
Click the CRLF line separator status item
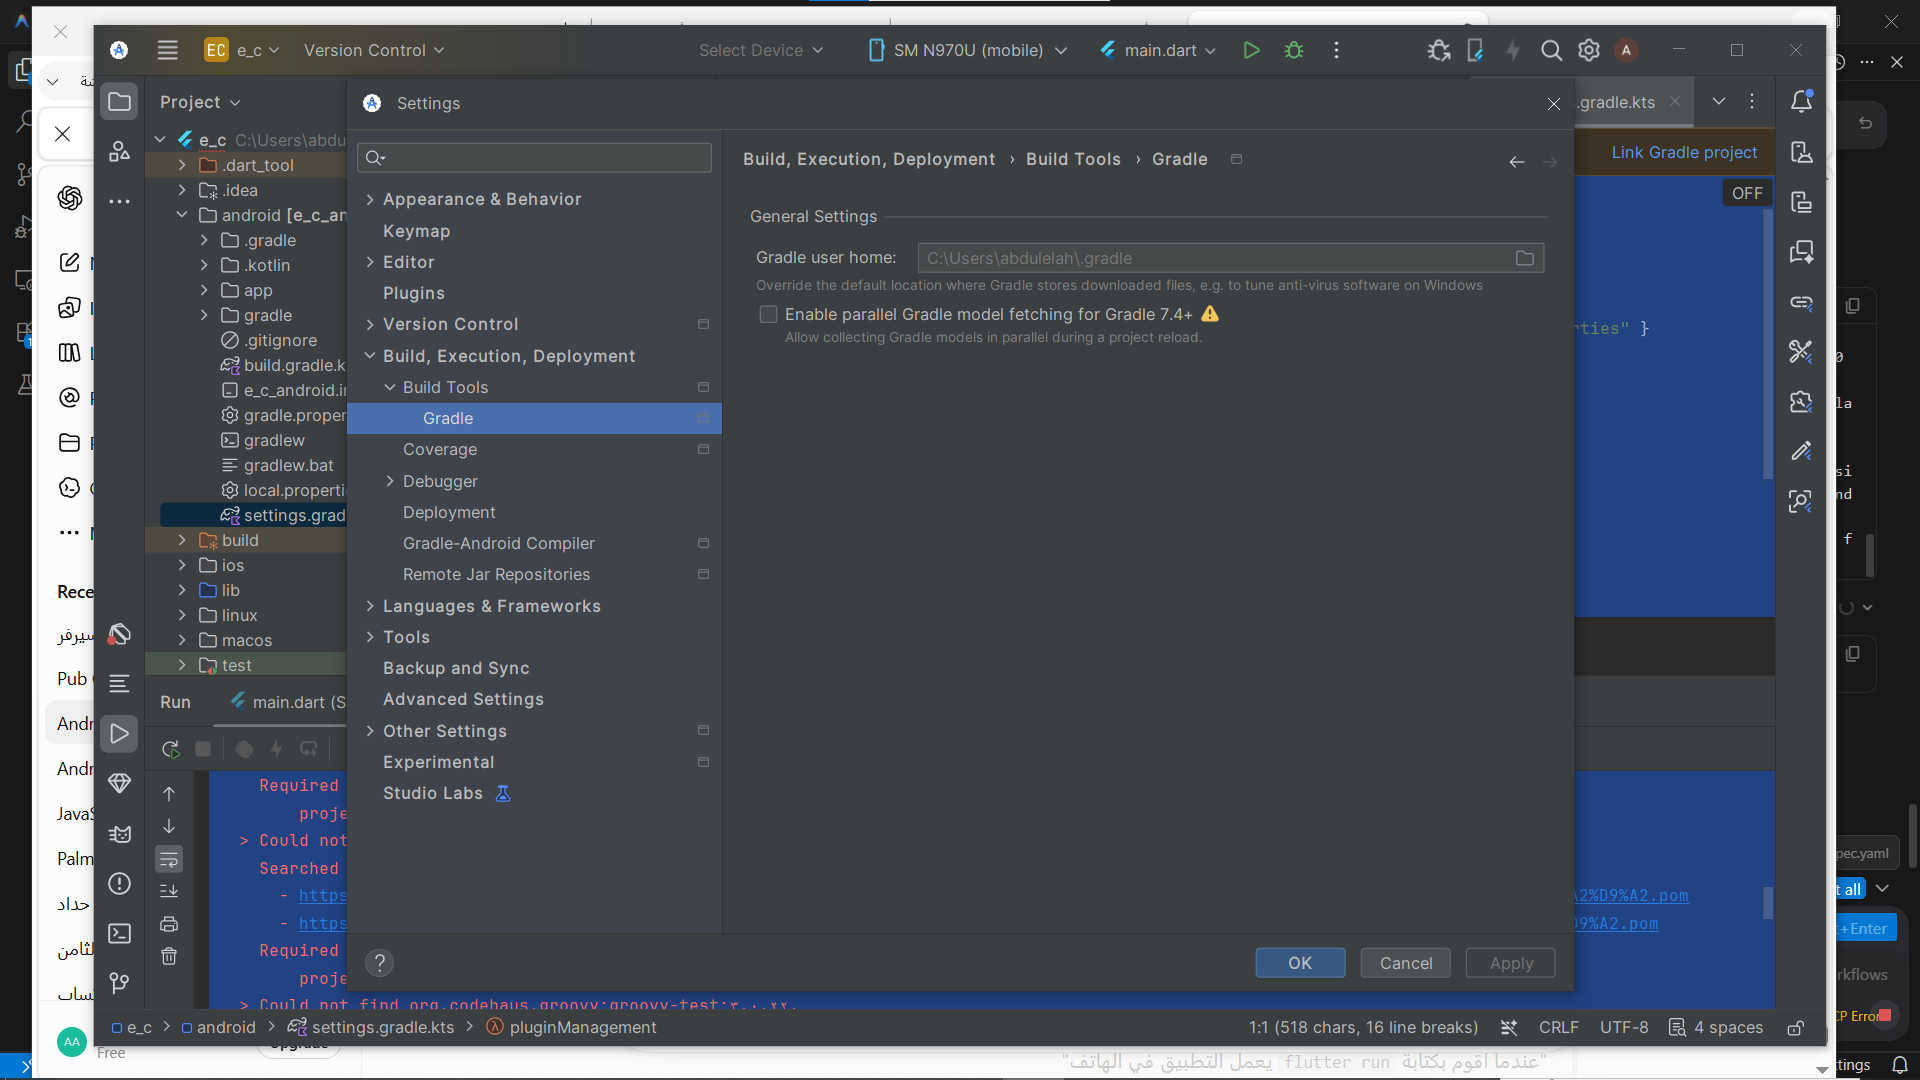pos(1559,1027)
